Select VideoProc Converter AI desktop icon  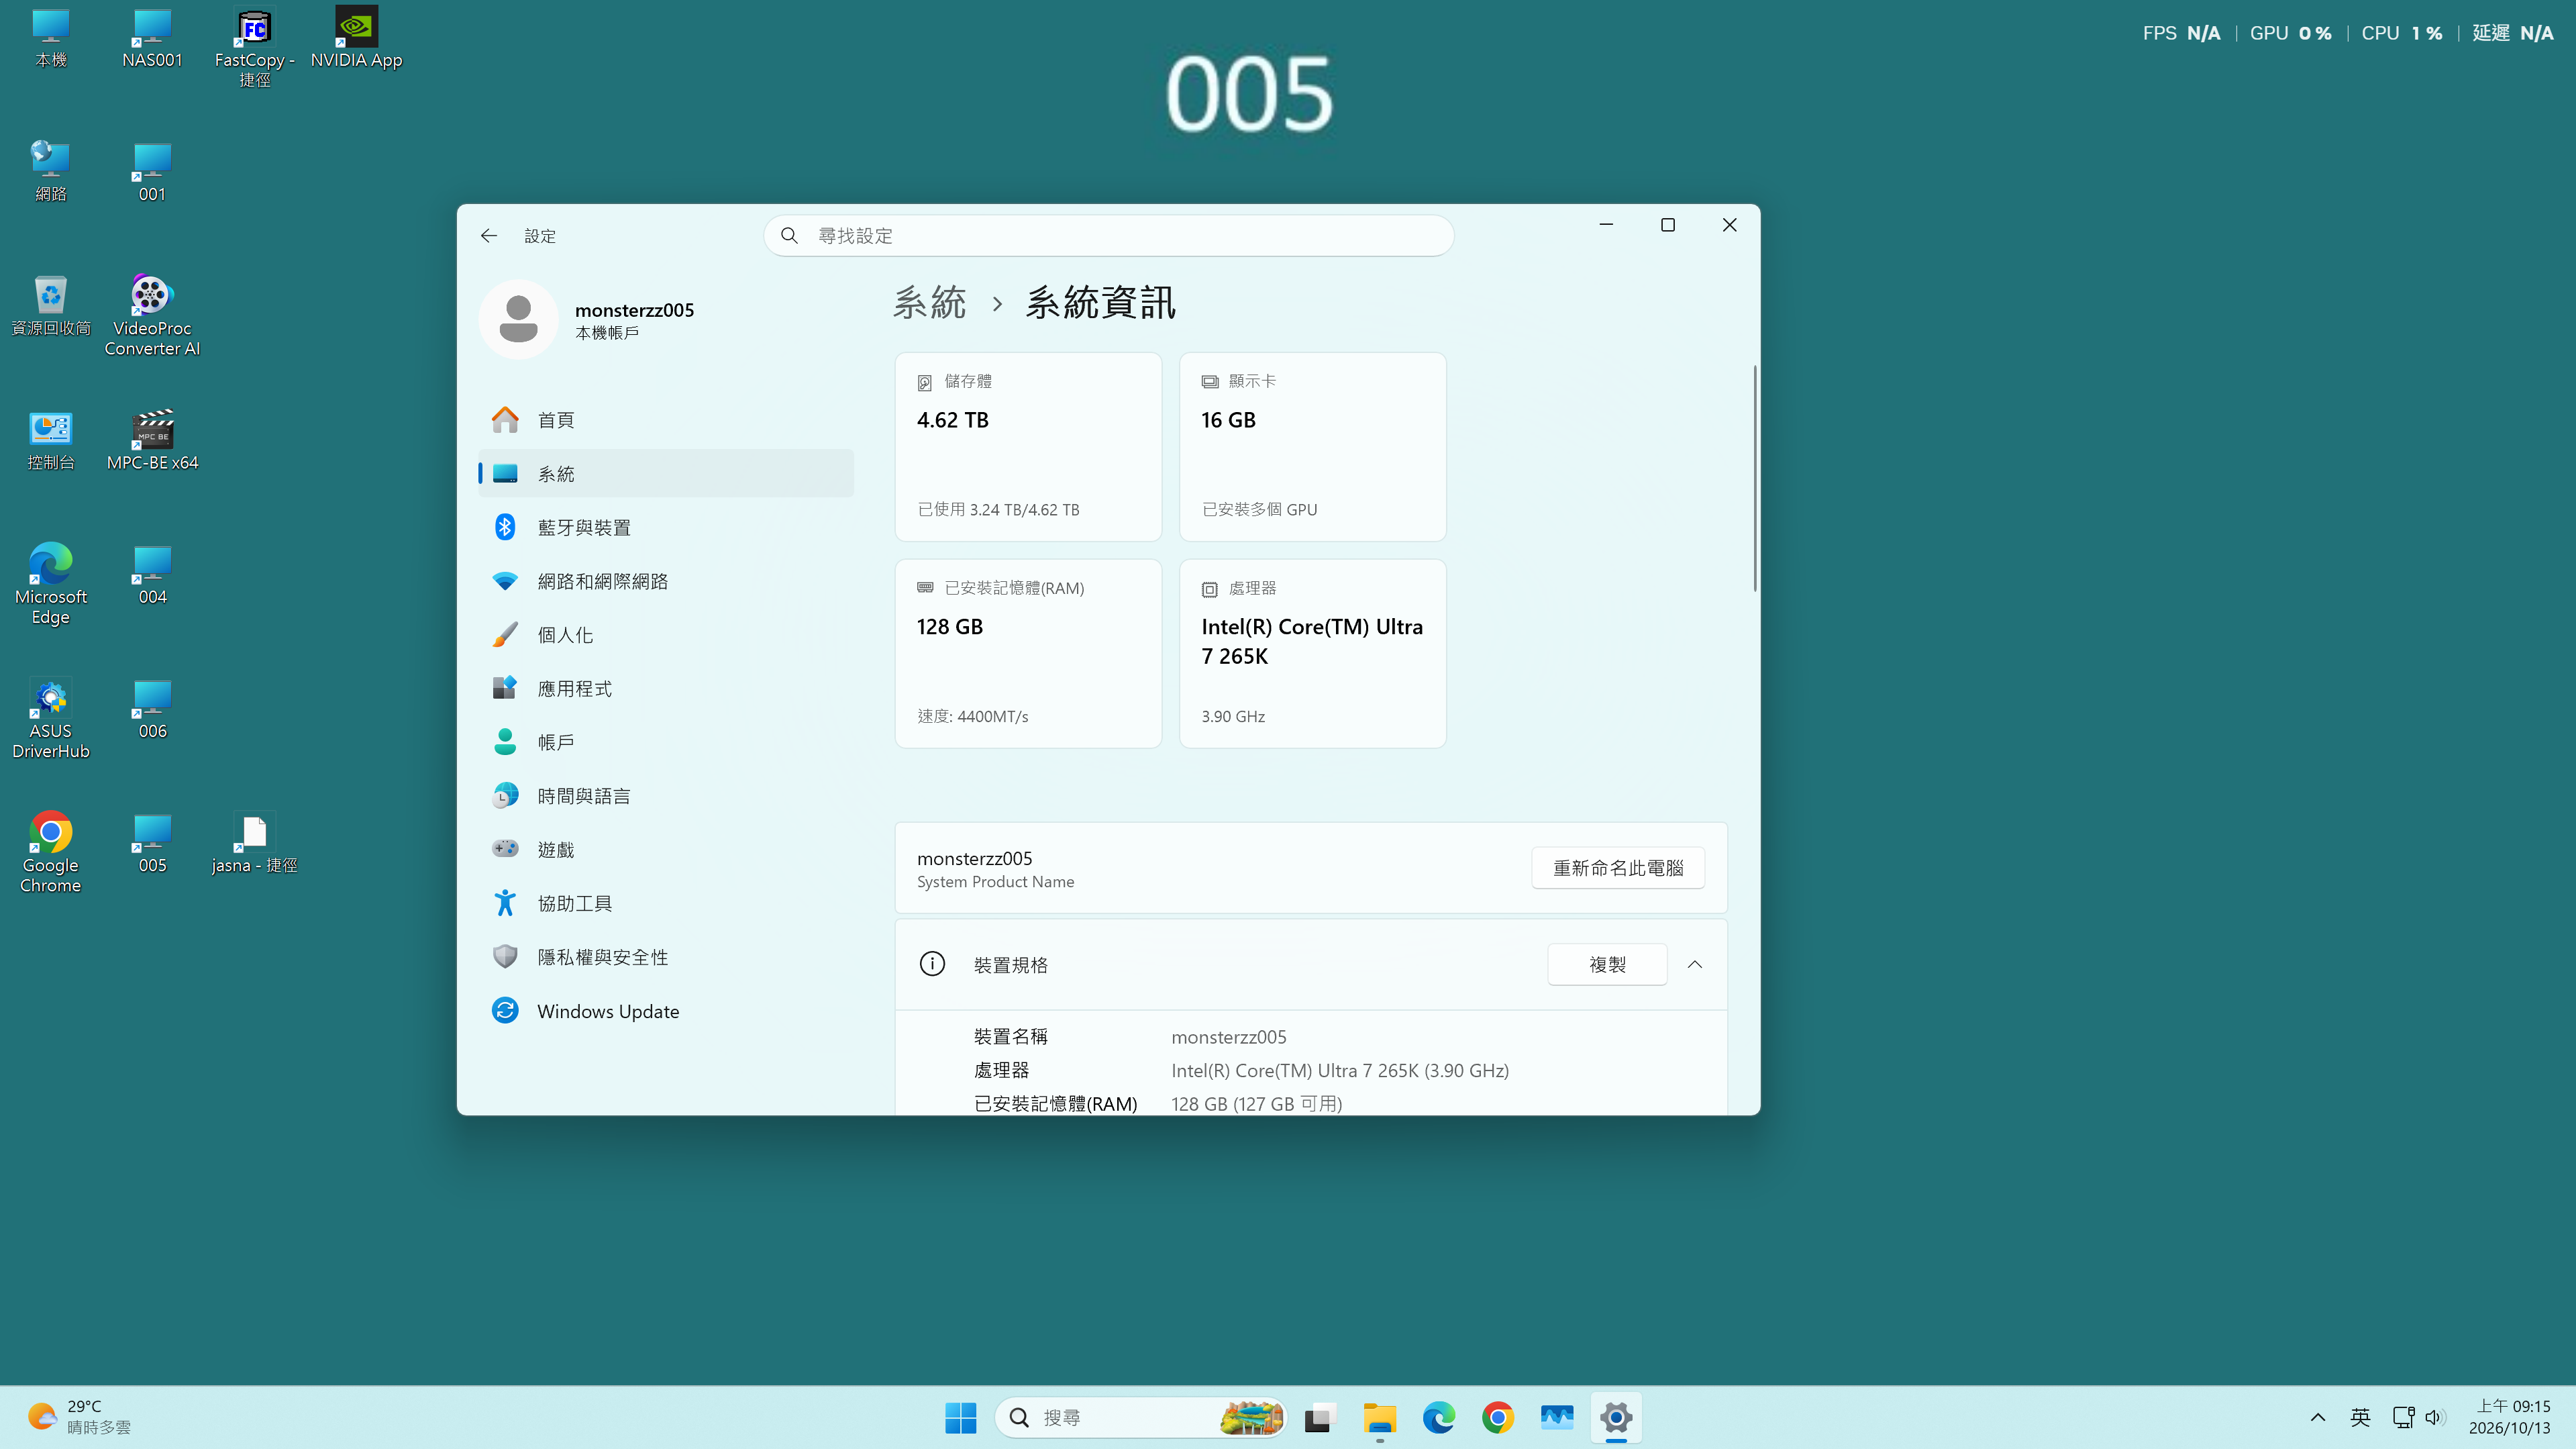tap(152, 316)
